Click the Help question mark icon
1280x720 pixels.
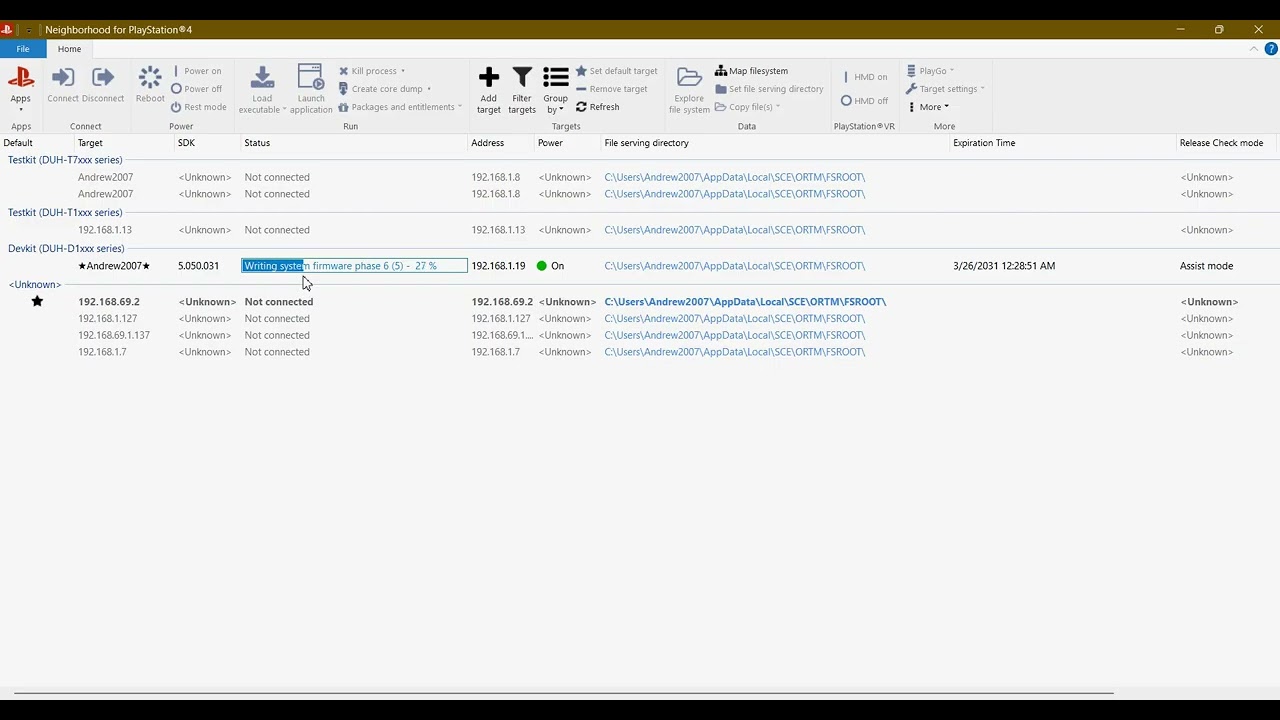(1271, 49)
